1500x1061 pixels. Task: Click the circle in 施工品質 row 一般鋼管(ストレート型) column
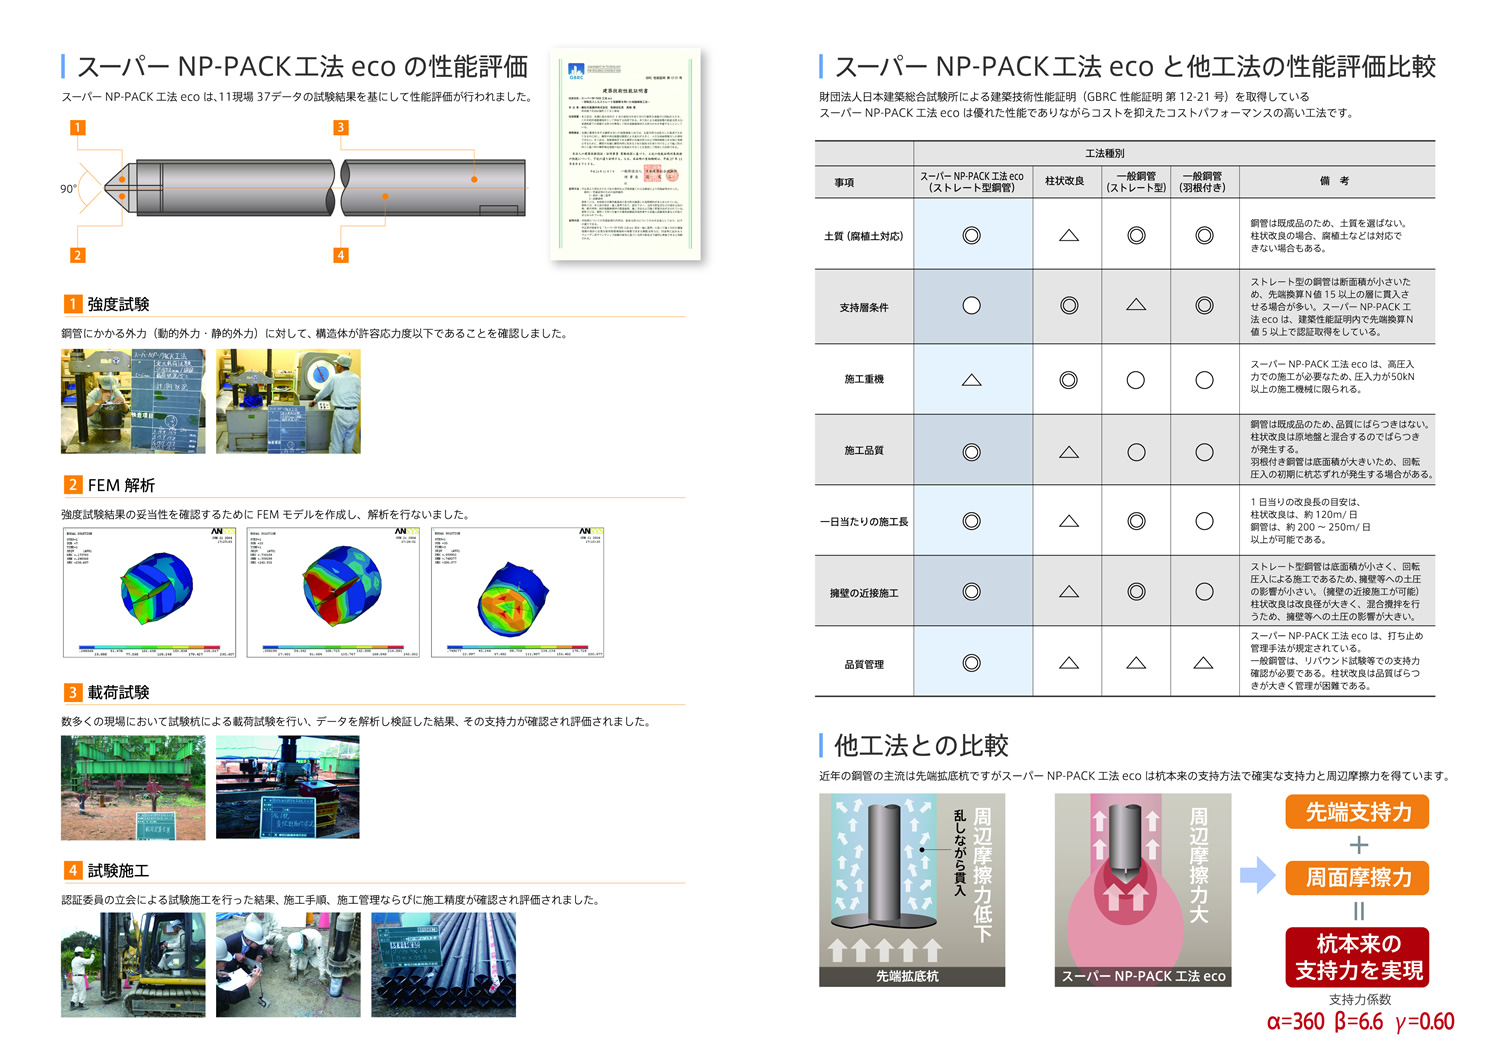tap(1136, 452)
